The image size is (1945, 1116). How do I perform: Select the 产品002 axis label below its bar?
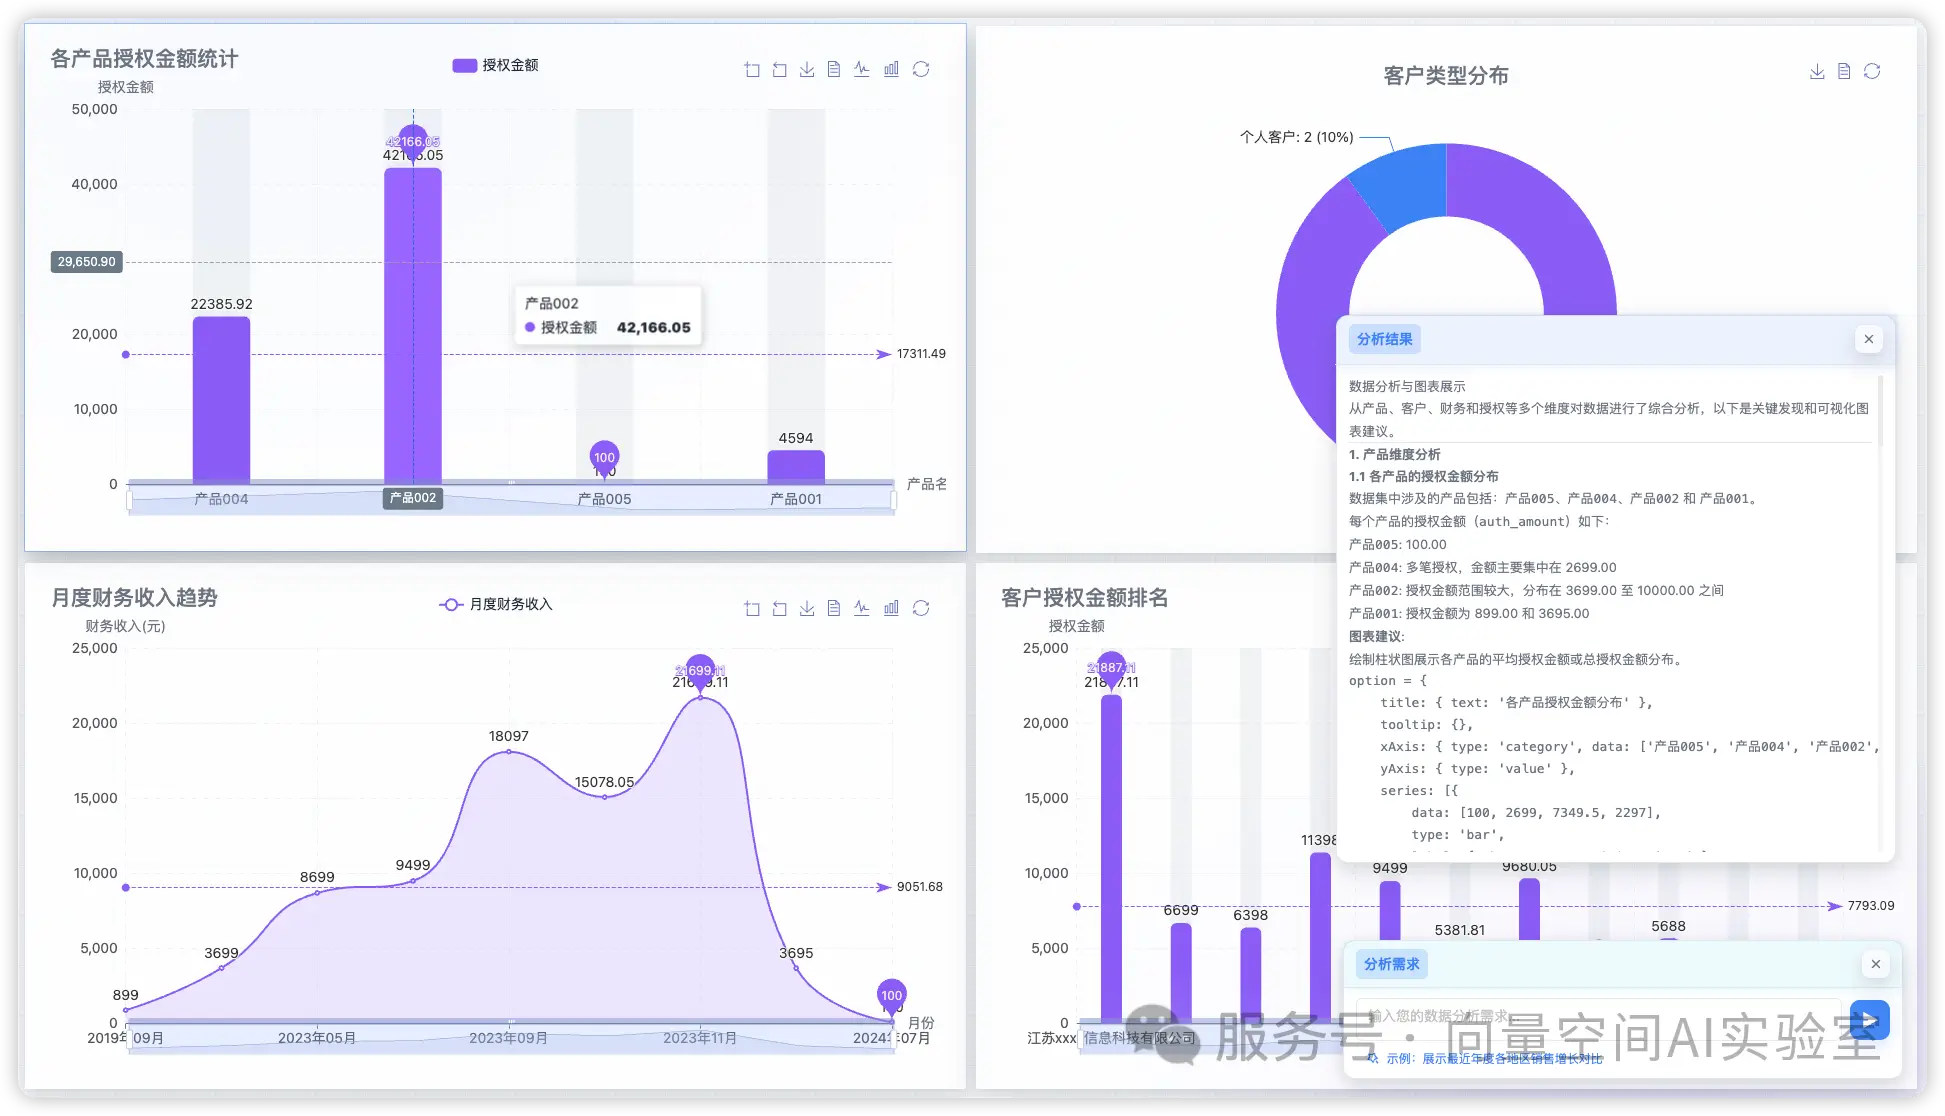413,497
